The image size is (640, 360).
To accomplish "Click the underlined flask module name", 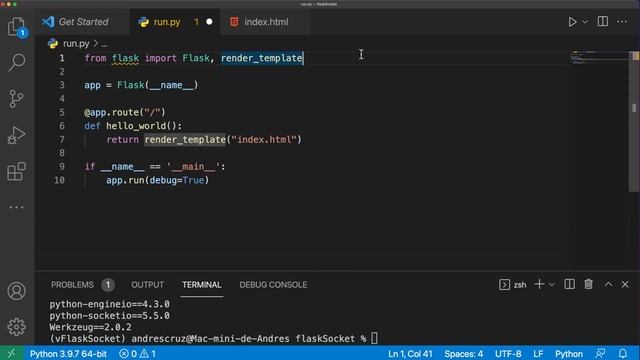I will 125,58.
